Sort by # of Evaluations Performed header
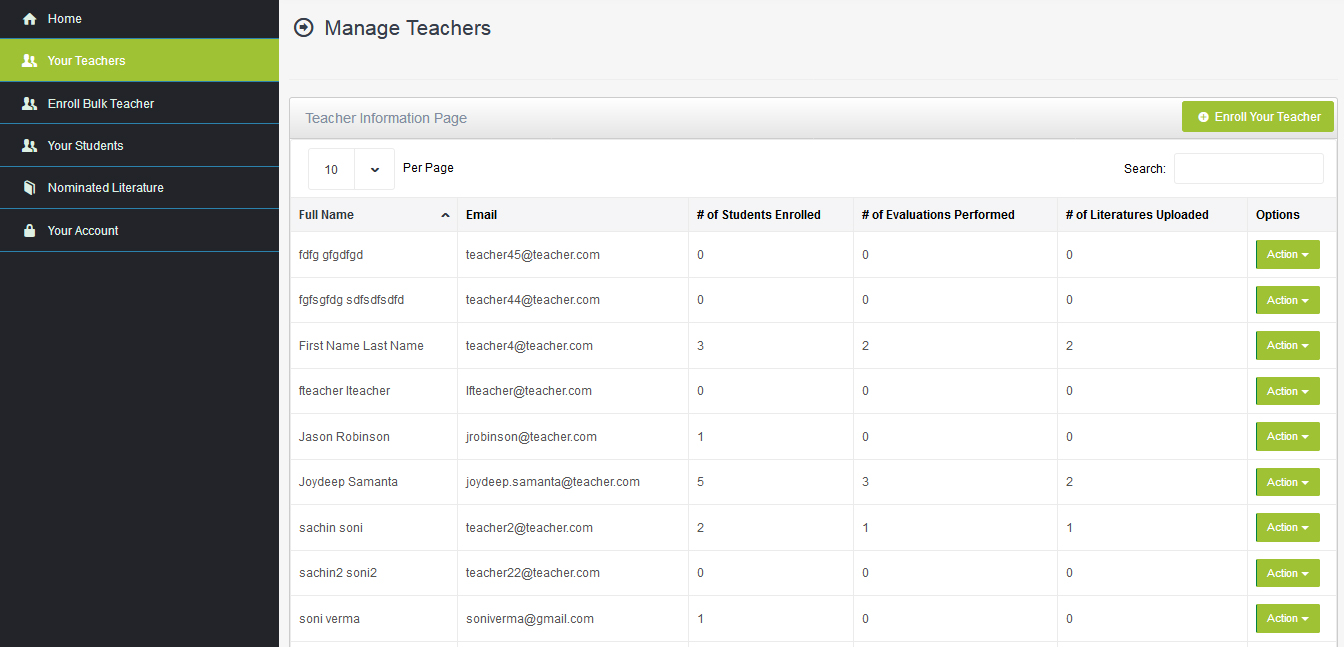This screenshot has width=1344, height=647. [x=955, y=215]
